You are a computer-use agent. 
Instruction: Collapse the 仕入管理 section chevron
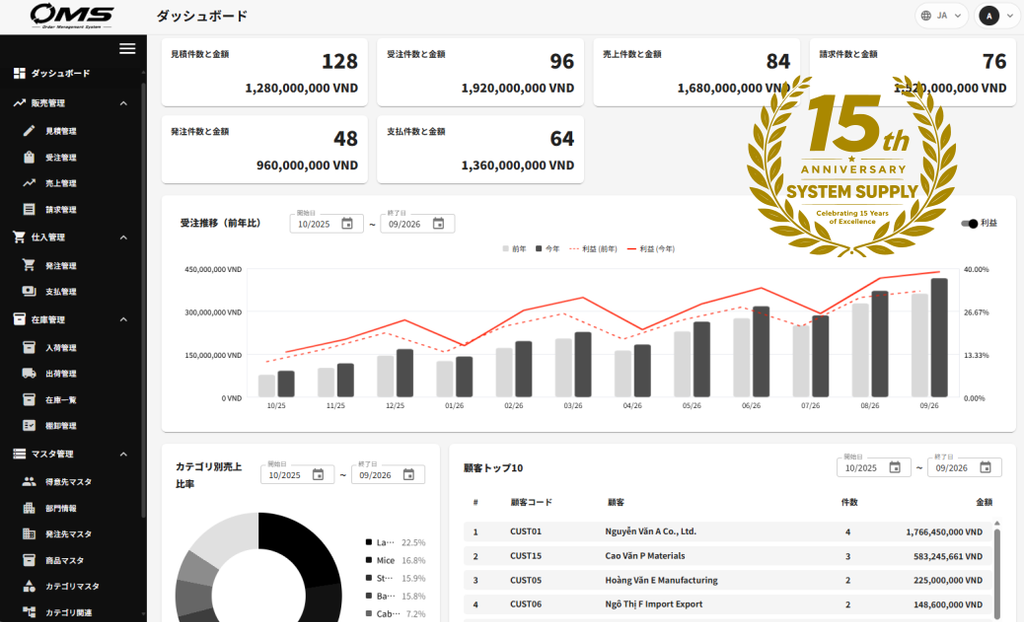[x=123, y=237]
